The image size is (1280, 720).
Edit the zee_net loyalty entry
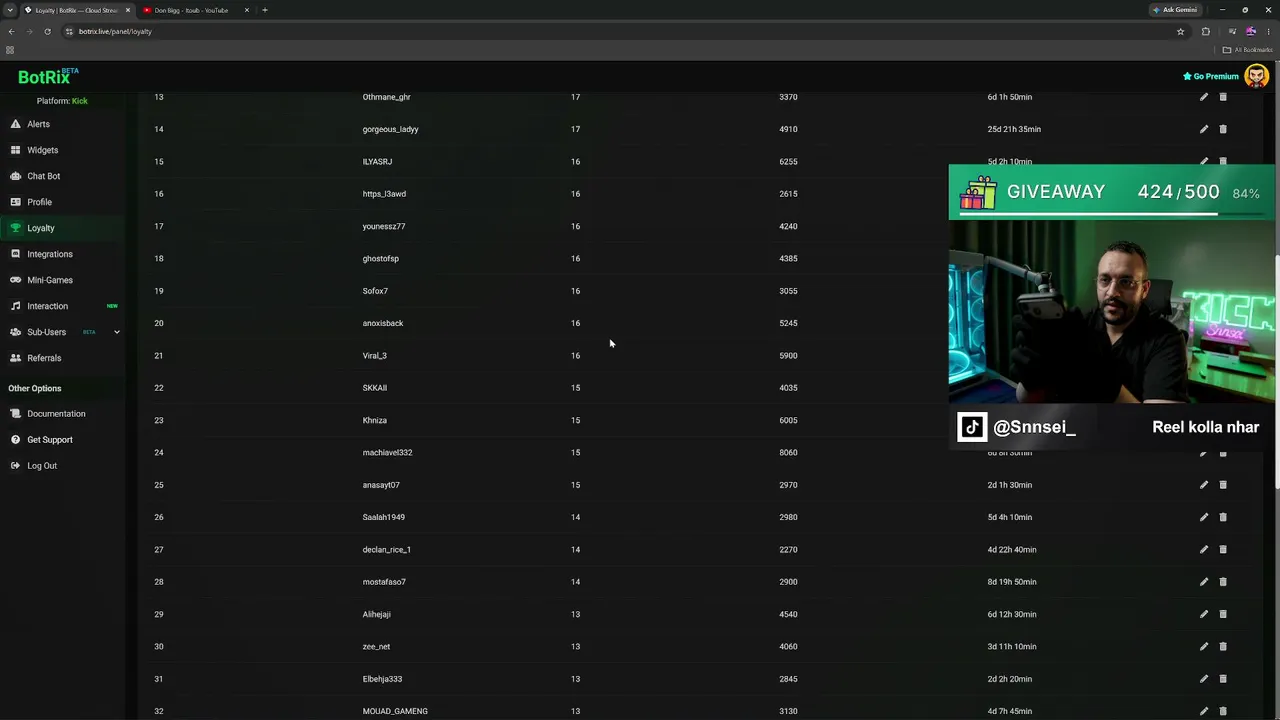tap(1204, 646)
